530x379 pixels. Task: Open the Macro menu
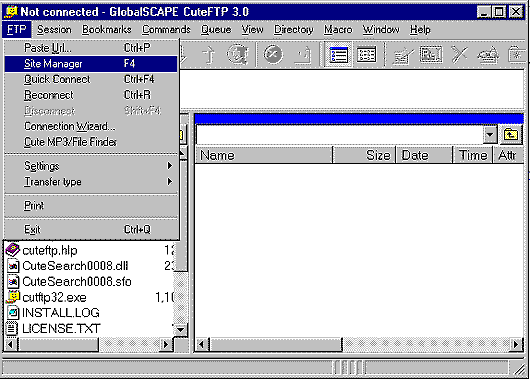(338, 30)
